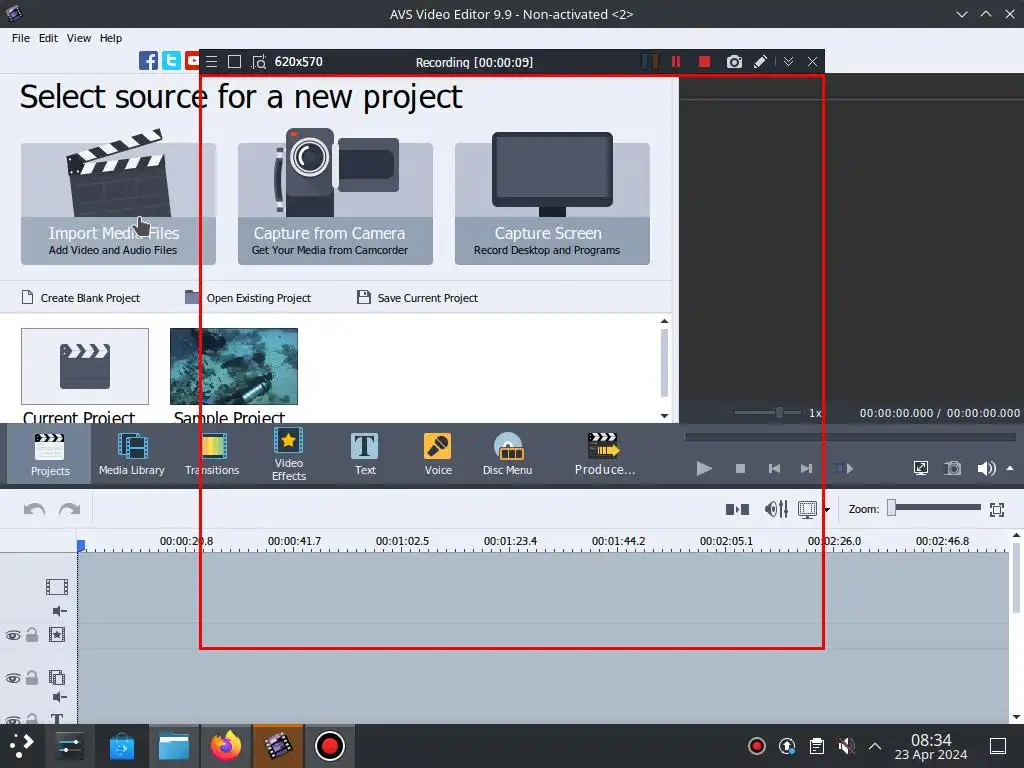The width and height of the screenshot is (1024, 768).
Task: Choose Capture from Camera source
Action: [335, 204]
